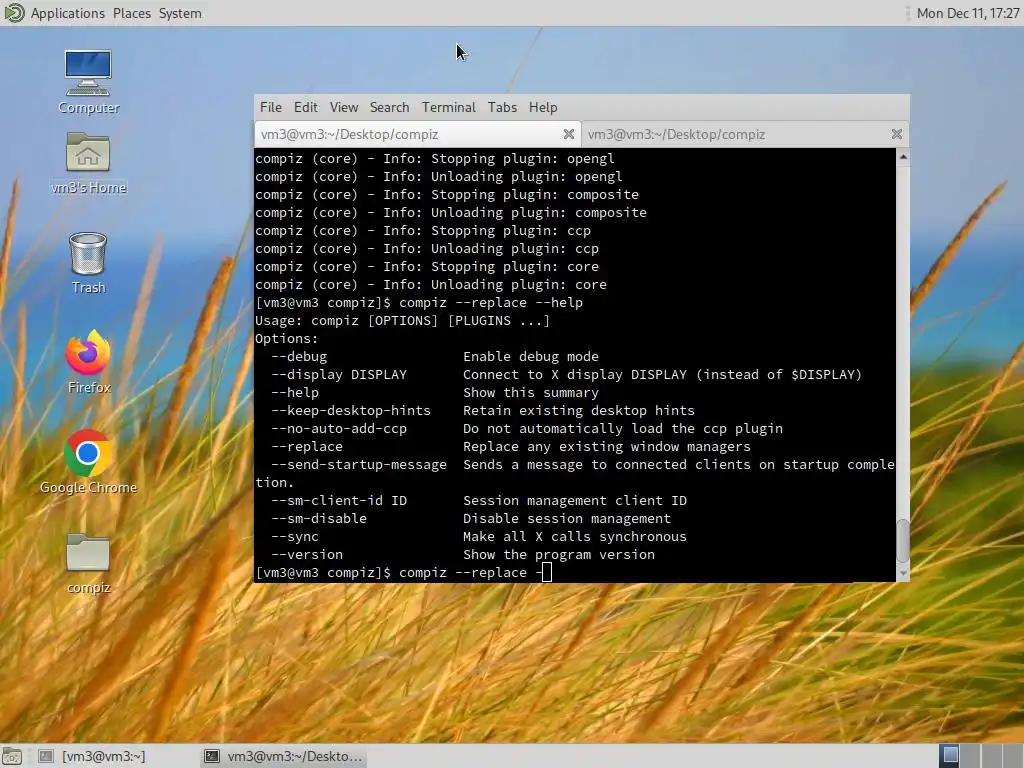
Task: Open the Edit menu in terminal
Action: [x=306, y=107]
